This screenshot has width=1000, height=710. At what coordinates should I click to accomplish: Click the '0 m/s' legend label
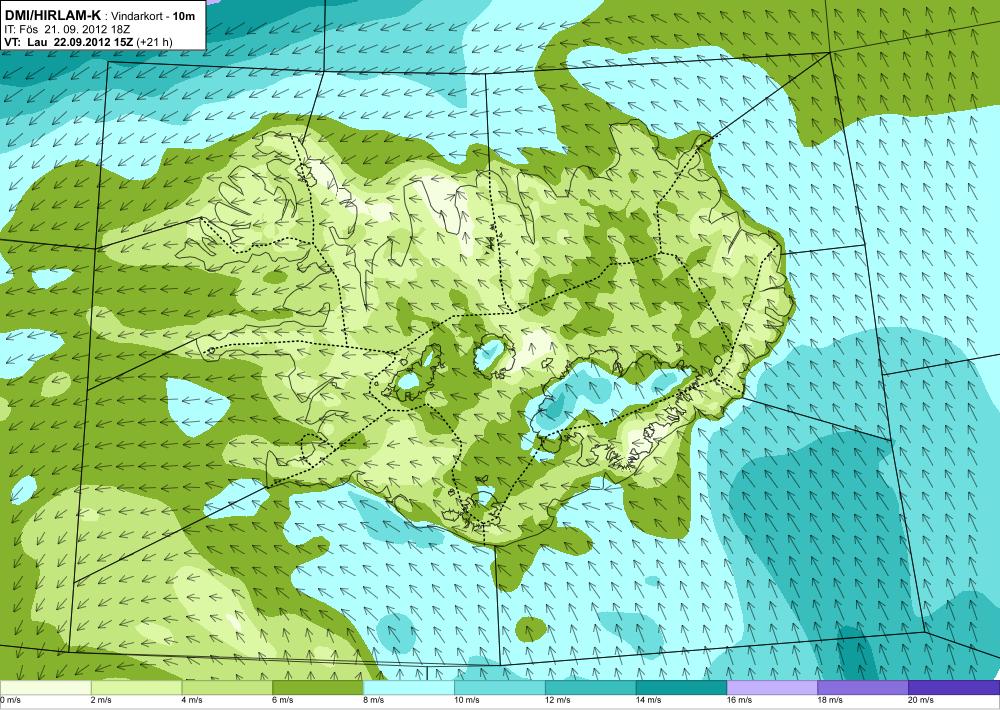point(11,700)
